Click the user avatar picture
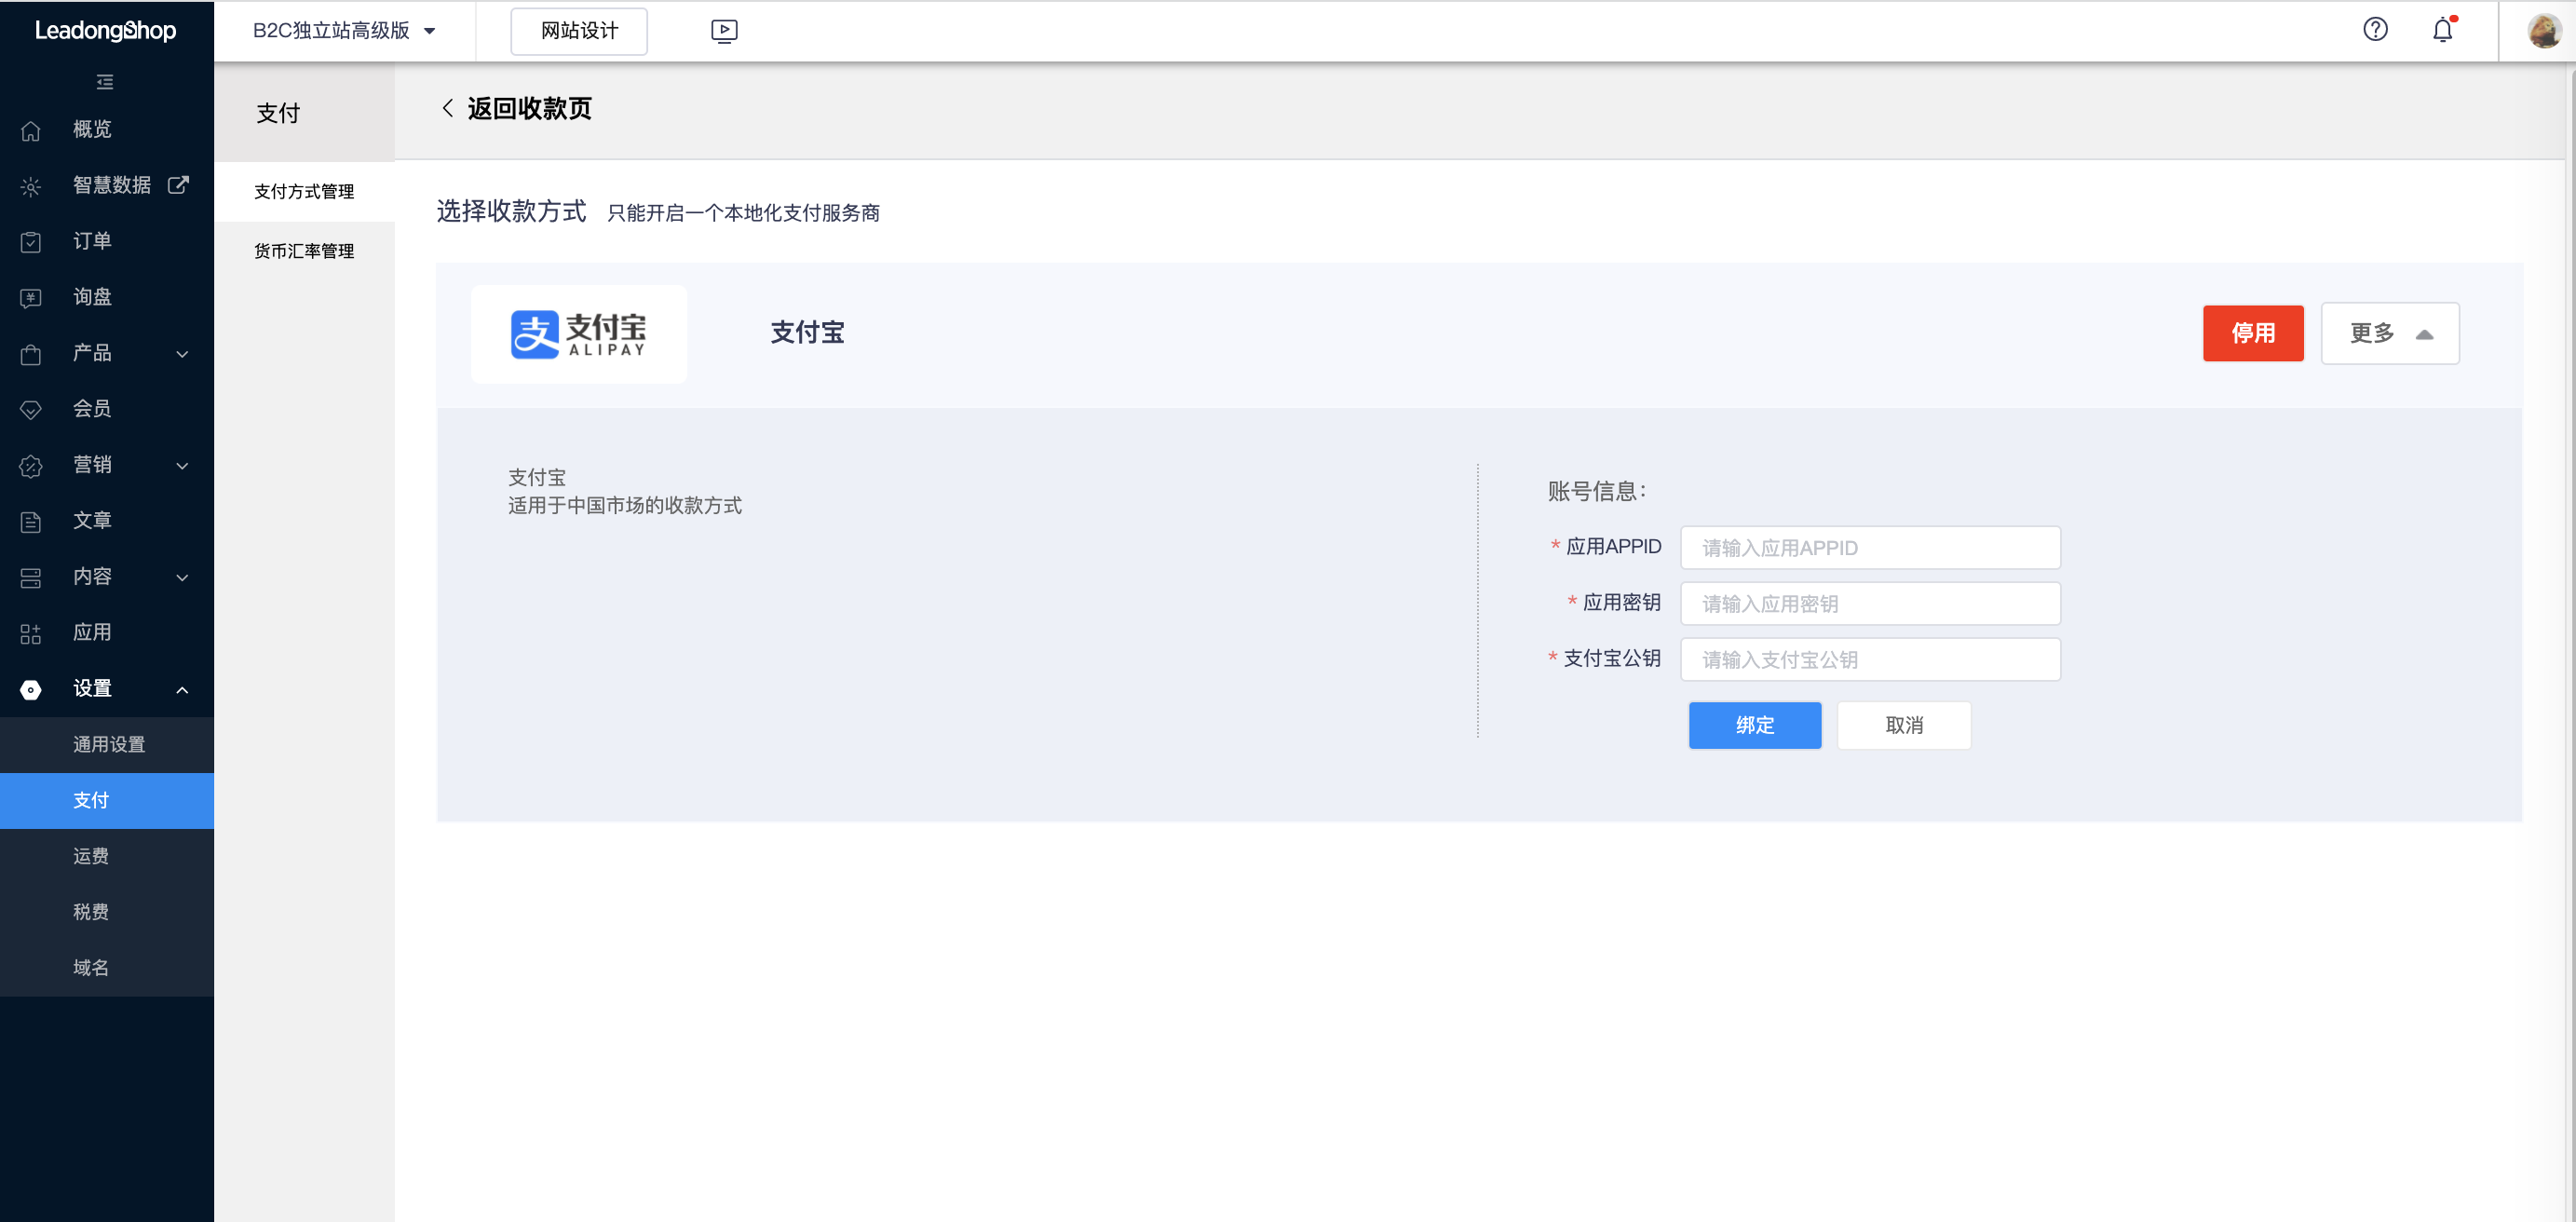The image size is (2576, 1222). [x=2543, y=31]
